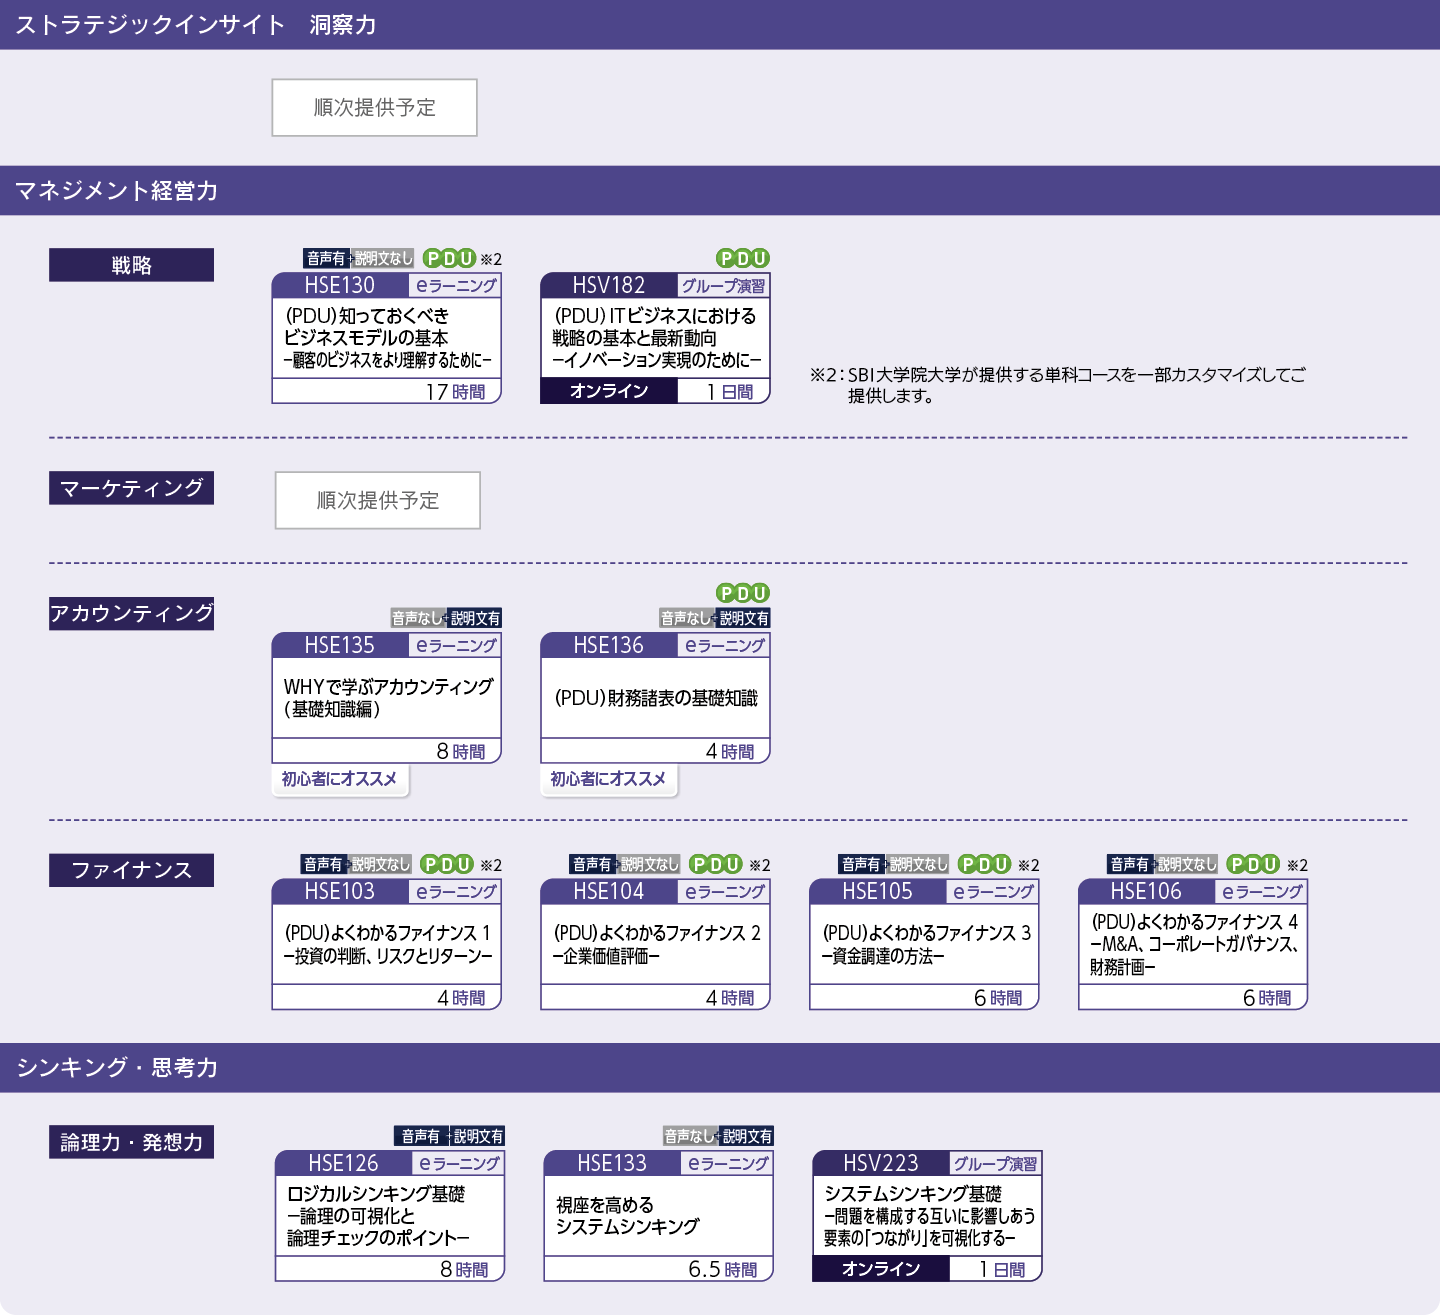Screen dimensions: 1440x1315
Task: Click the 説明文有 tag above HSE133
Action: point(747,1136)
